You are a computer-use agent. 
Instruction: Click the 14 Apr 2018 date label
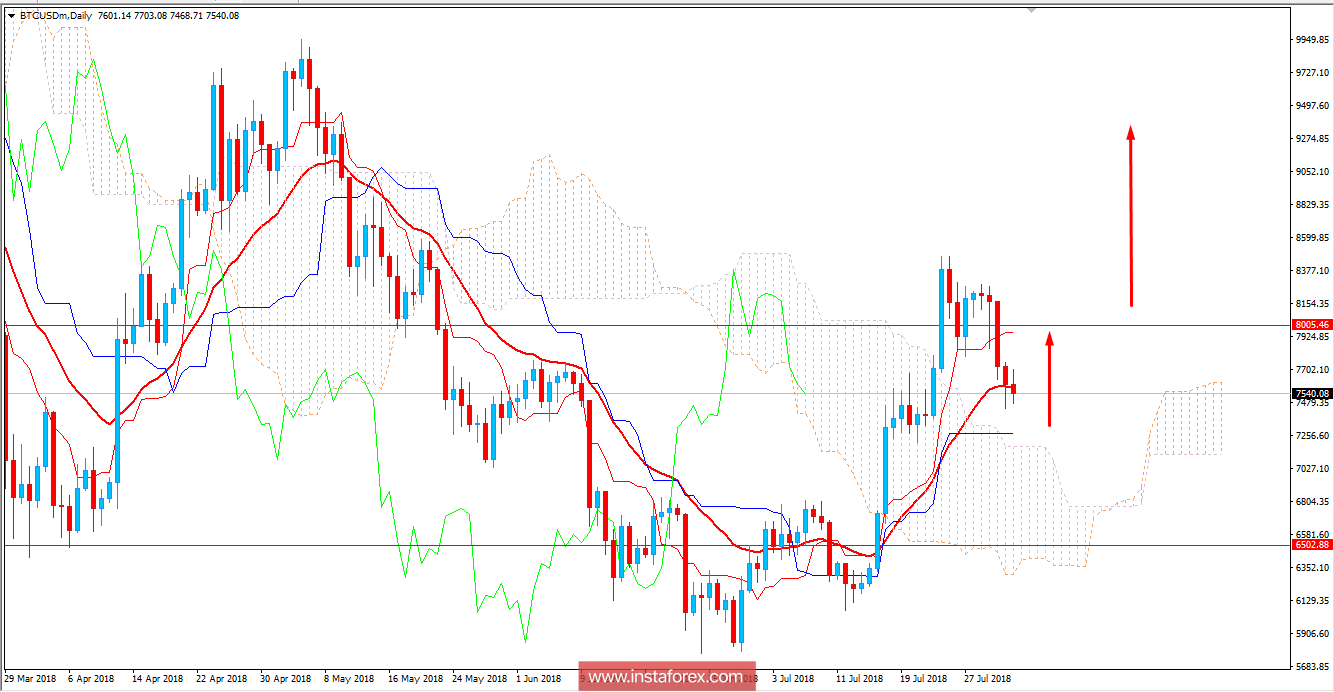point(158,678)
